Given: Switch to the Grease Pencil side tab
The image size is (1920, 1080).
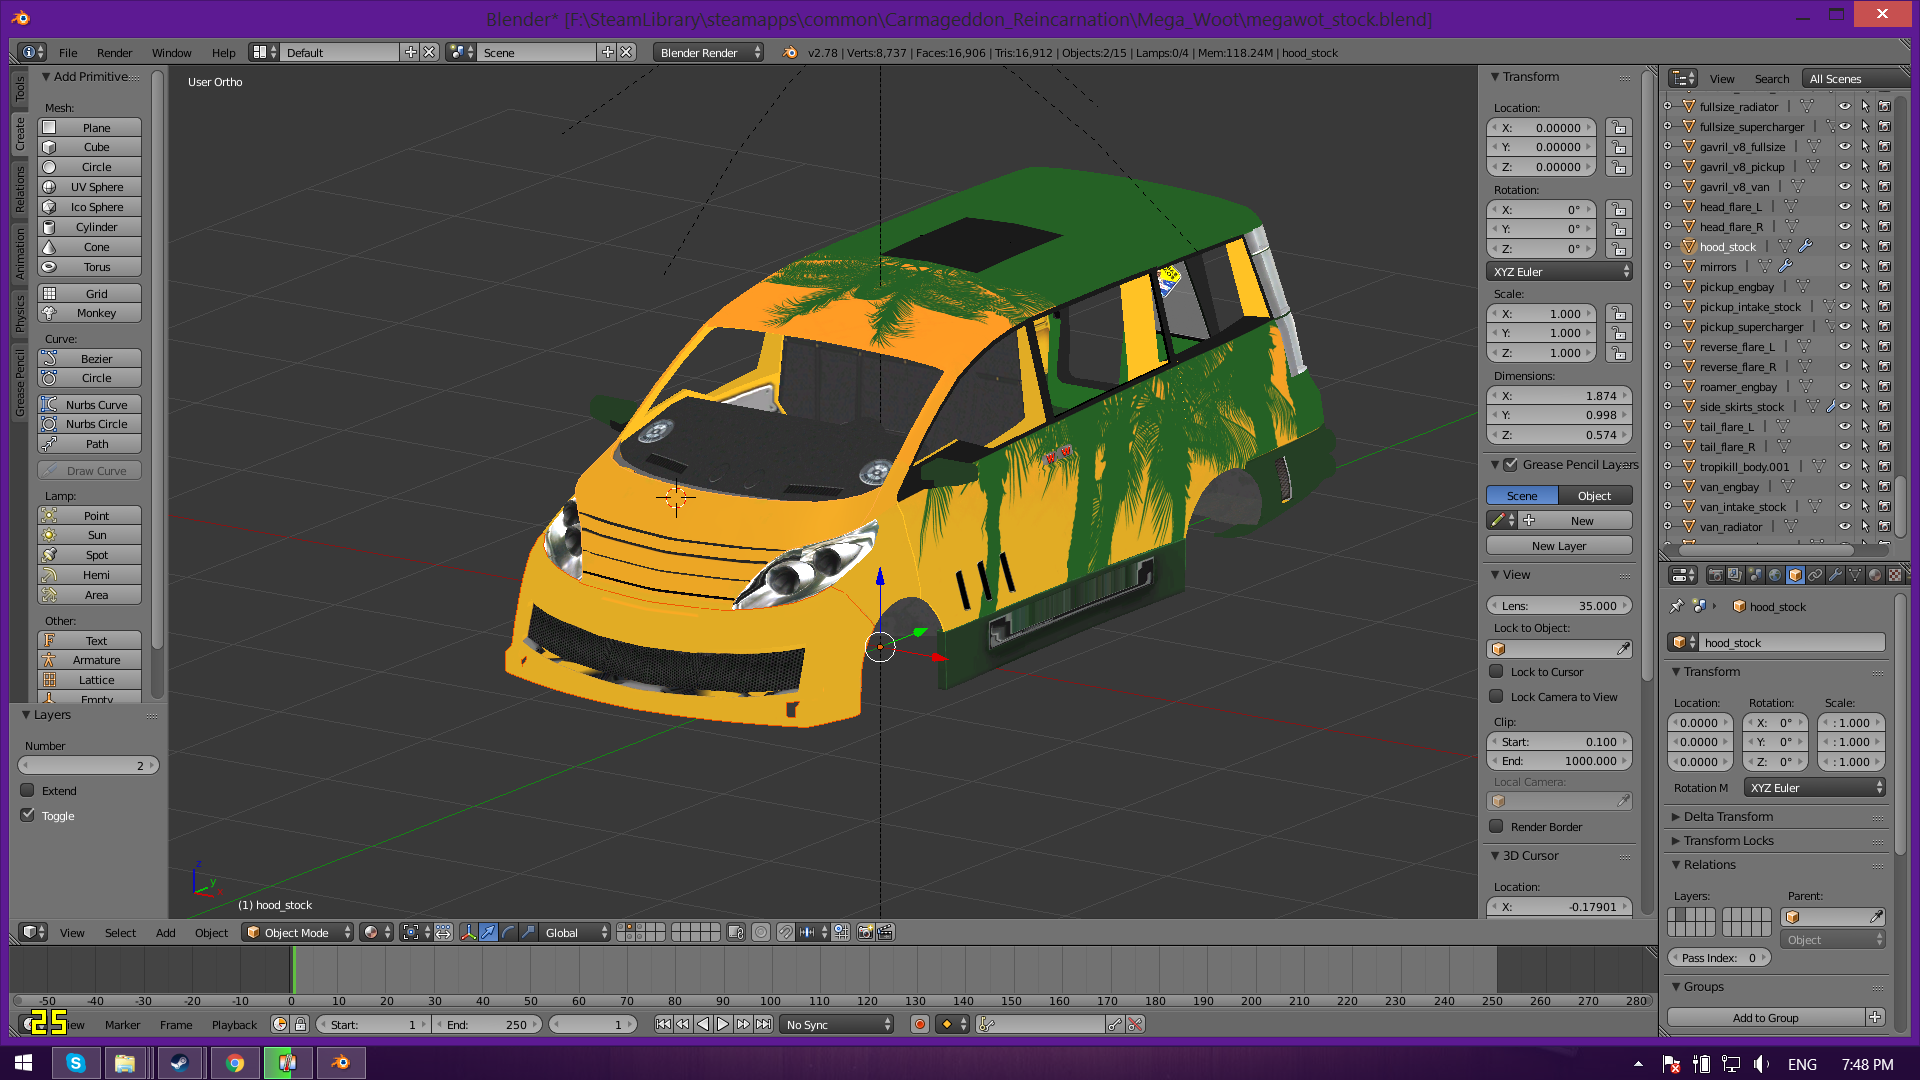Looking at the screenshot, I should (19, 382).
